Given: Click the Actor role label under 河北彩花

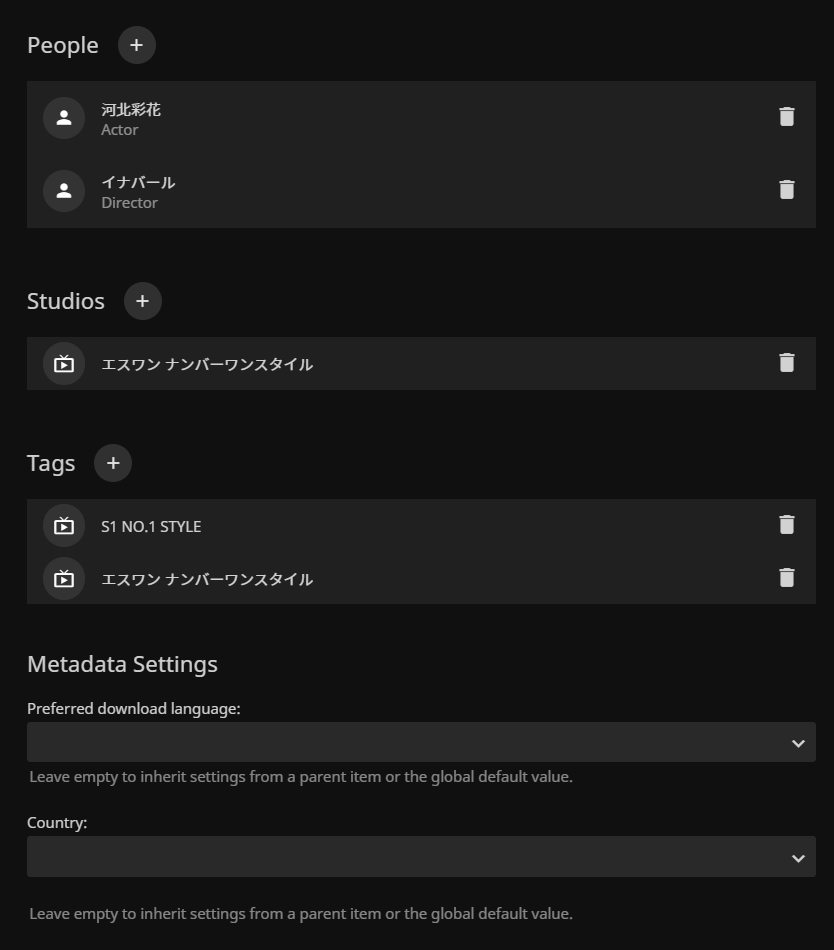Looking at the screenshot, I should point(120,129).
